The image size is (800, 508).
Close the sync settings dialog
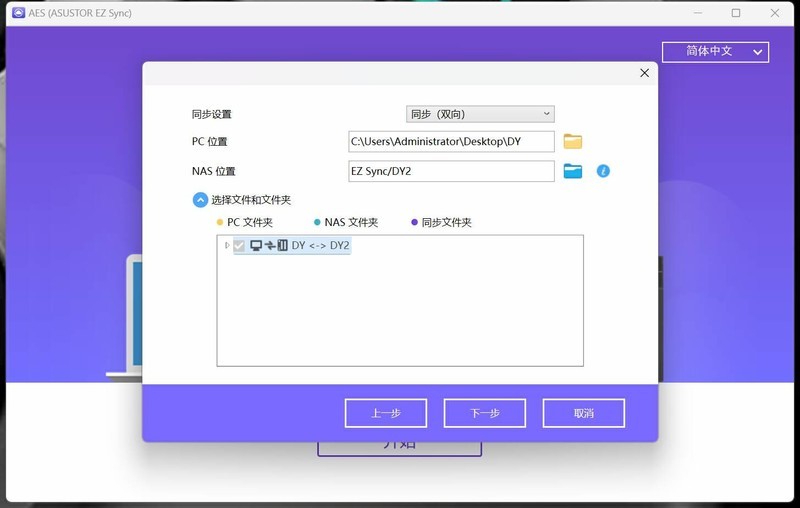pos(644,73)
